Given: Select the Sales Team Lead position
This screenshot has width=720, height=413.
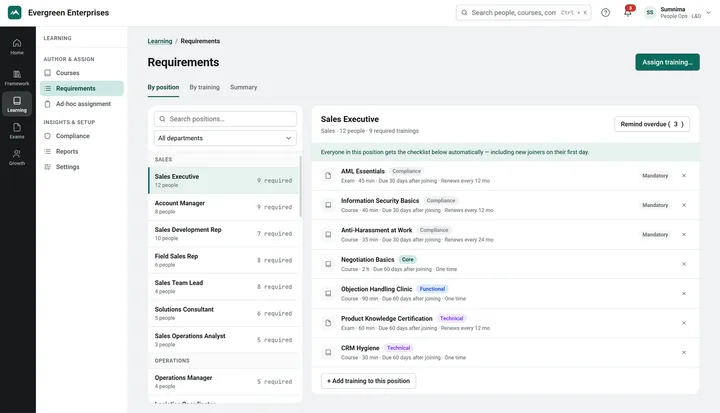Looking at the screenshot, I should pyautogui.click(x=223, y=287).
